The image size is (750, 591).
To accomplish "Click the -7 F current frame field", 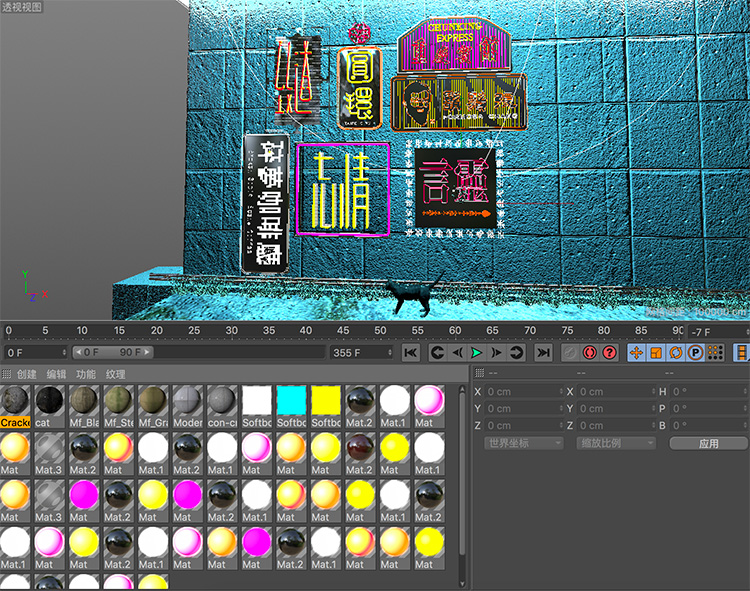I will [718, 332].
